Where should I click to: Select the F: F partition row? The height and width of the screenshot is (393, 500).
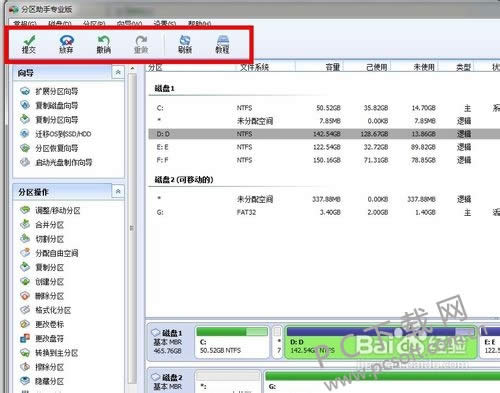coord(324,160)
